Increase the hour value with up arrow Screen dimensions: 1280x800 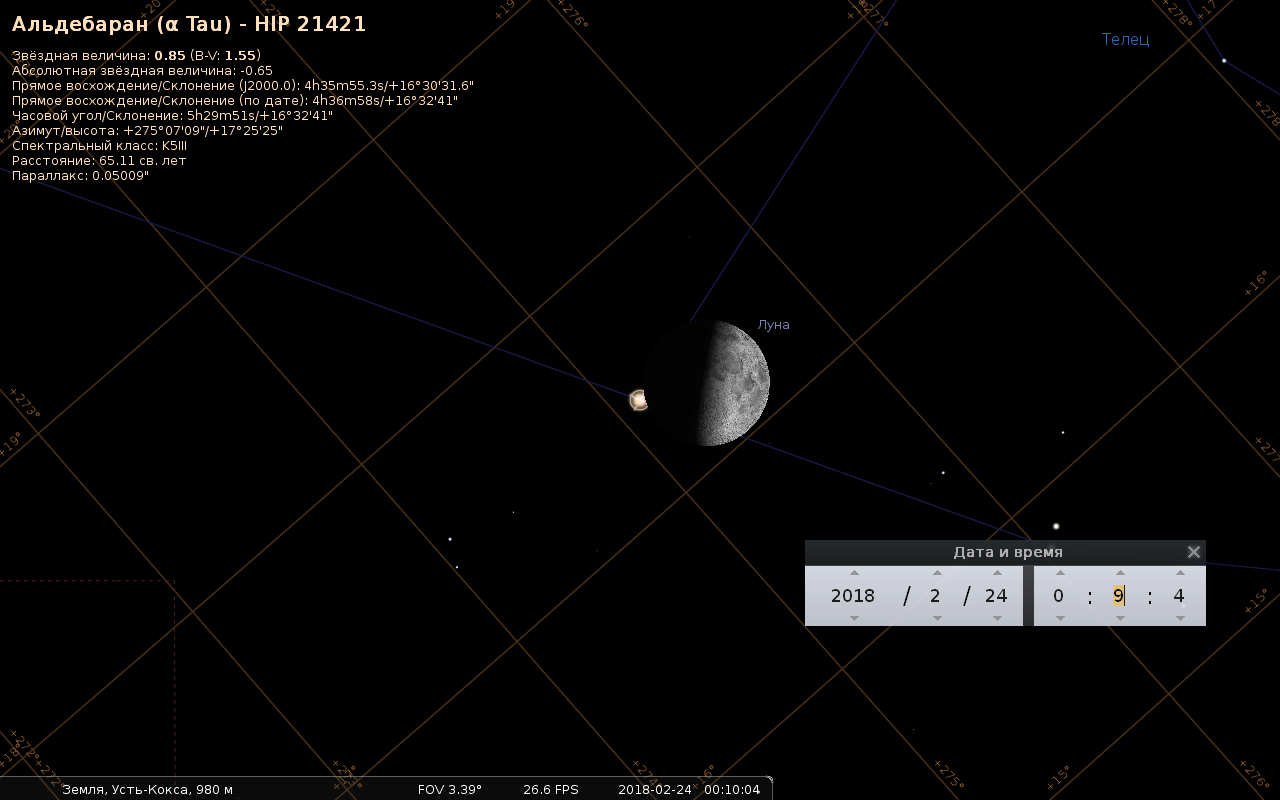(x=1060, y=573)
